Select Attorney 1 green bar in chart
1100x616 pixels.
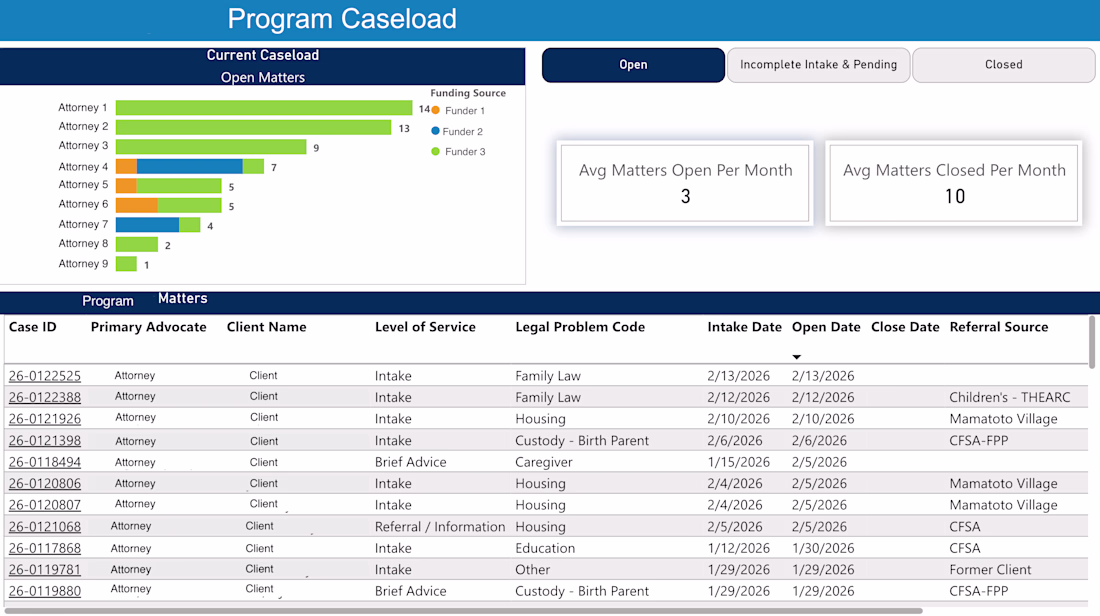click(264, 107)
